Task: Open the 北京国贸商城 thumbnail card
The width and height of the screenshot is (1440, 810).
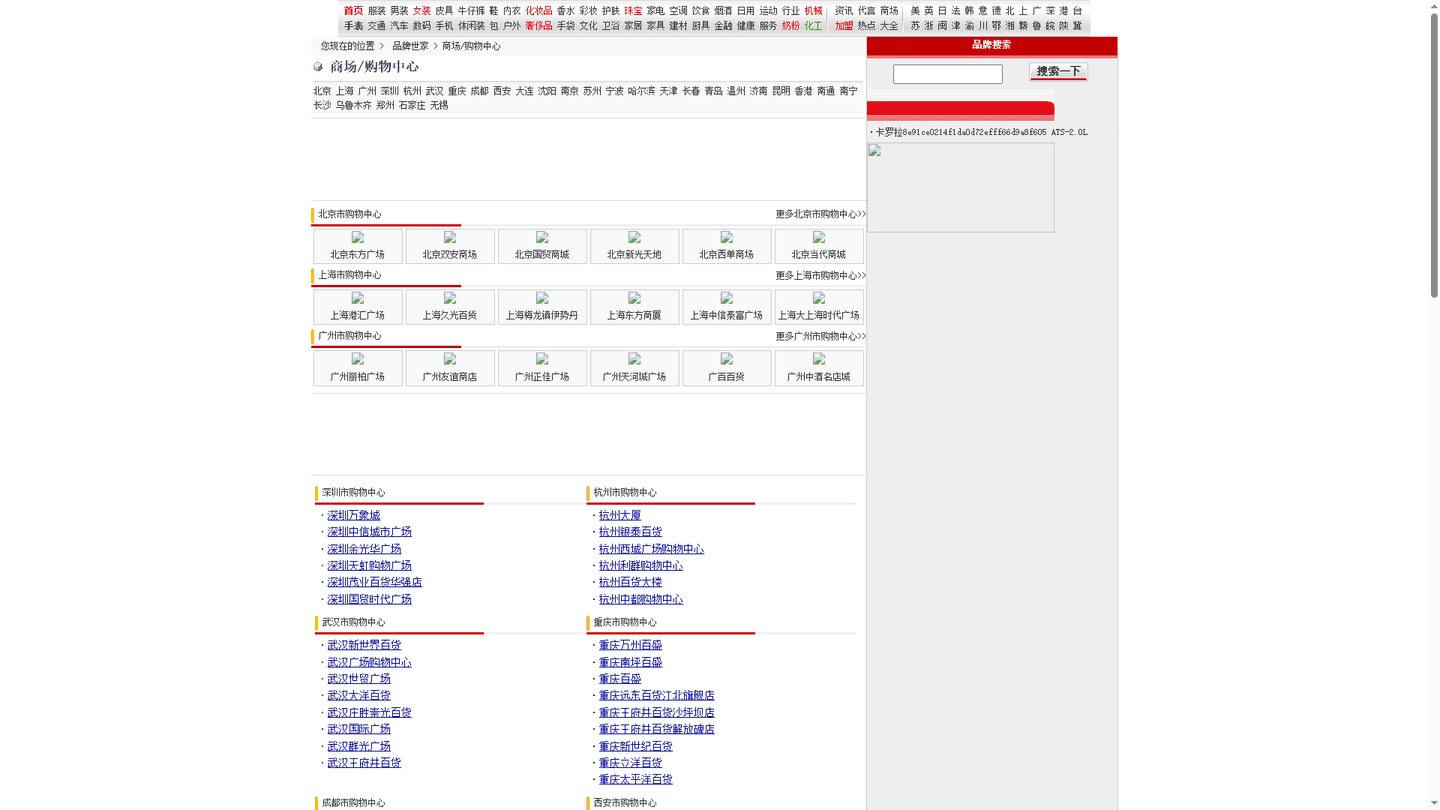Action: [542, 246]
